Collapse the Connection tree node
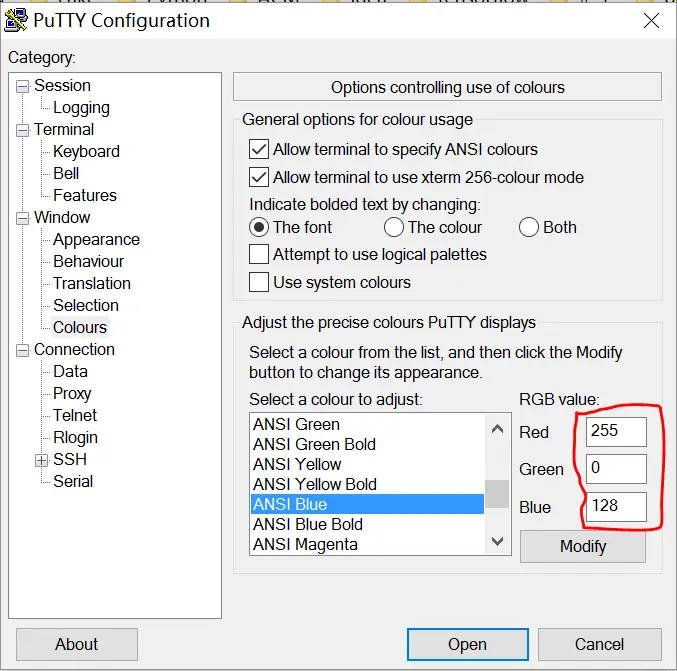 [22, 351]
